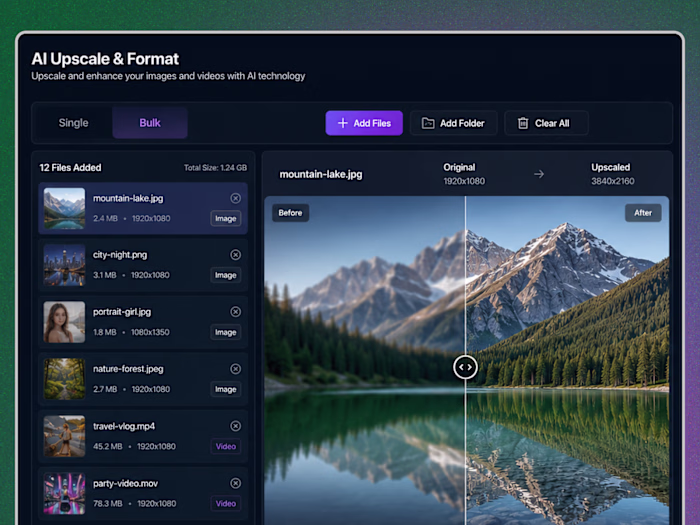Remove travel-vlog.mp4 with its X icon
The width and height of the screenshot is (700, 525).
(x=235, y=426)
